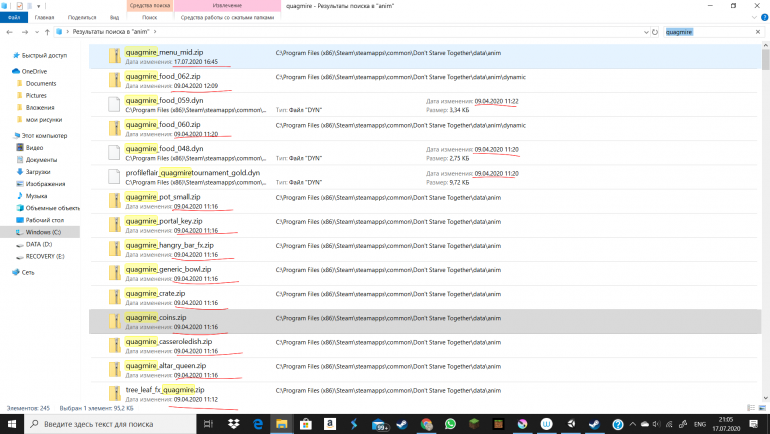Open the Файл menu
Screen dimensions: 770x434
(13, 18)
